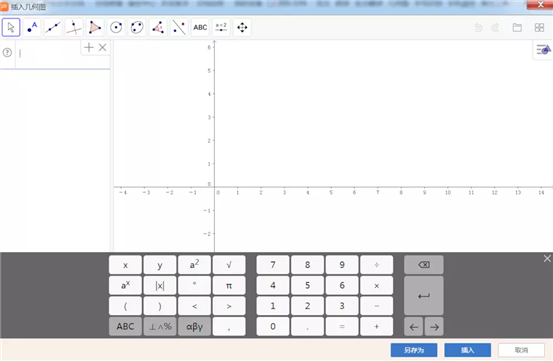Image resolution: width=553 pixels, height=362 pixels.
Task: Choose the Line through two points tool
Action: [x=53, y=28]
